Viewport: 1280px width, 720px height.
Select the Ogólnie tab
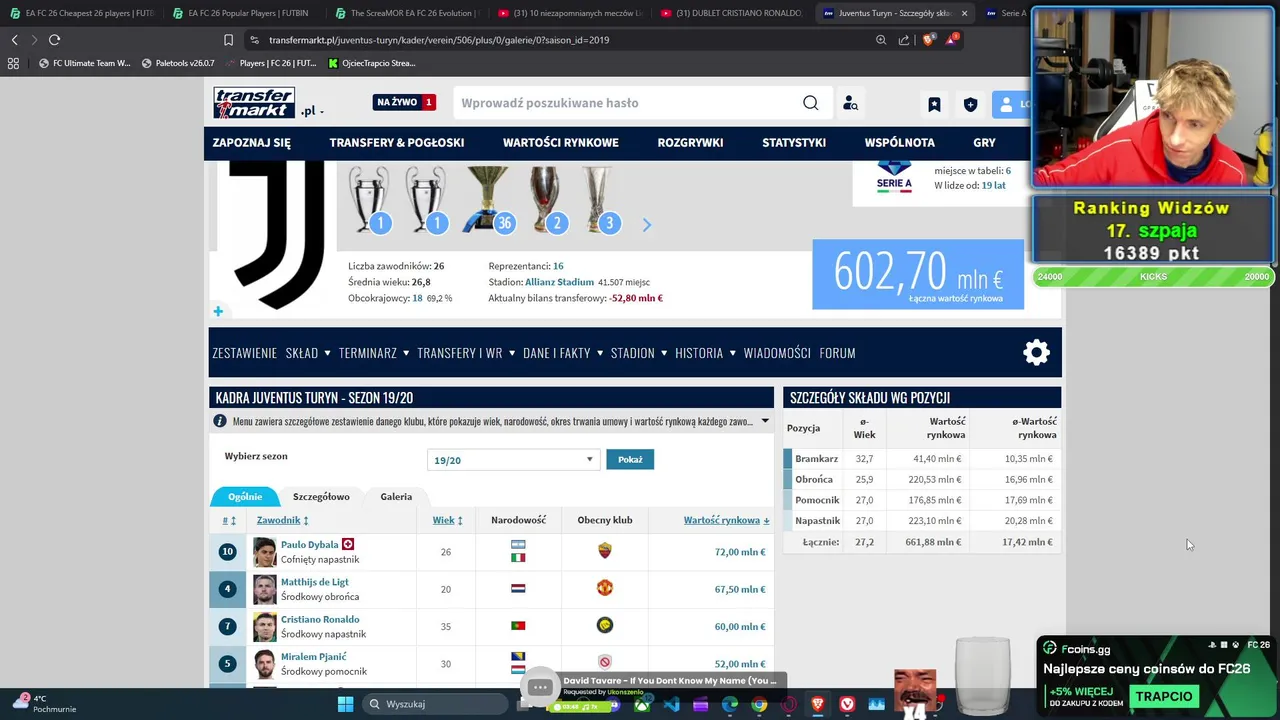(245, 497)
